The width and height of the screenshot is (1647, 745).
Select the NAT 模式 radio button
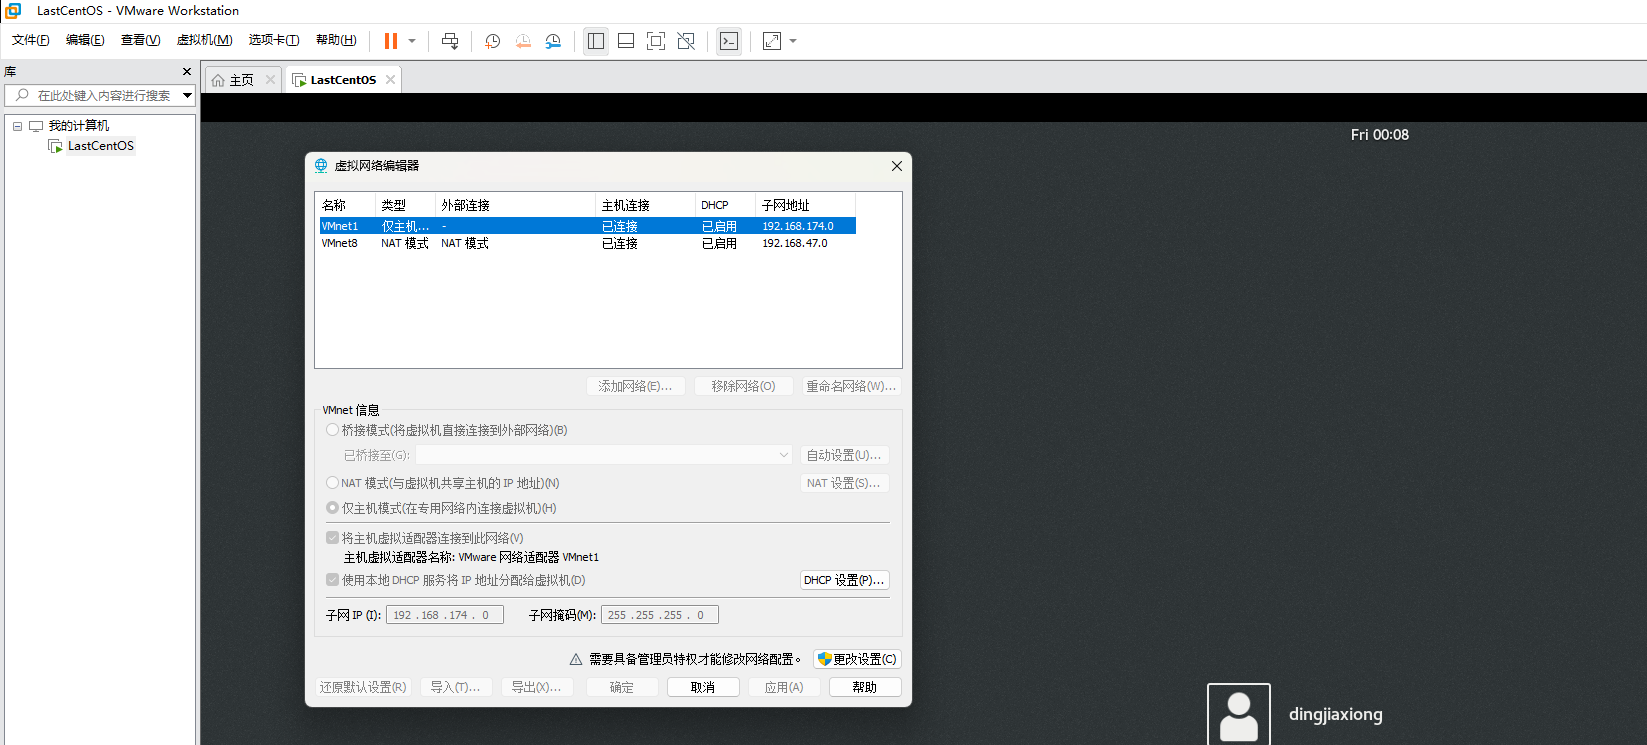[x=332, y=483]
